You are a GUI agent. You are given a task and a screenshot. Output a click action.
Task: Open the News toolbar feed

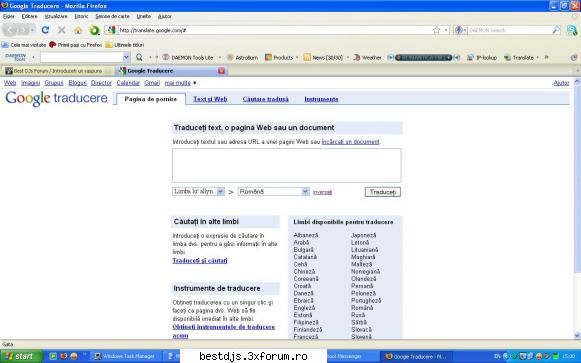pos(323,57)
